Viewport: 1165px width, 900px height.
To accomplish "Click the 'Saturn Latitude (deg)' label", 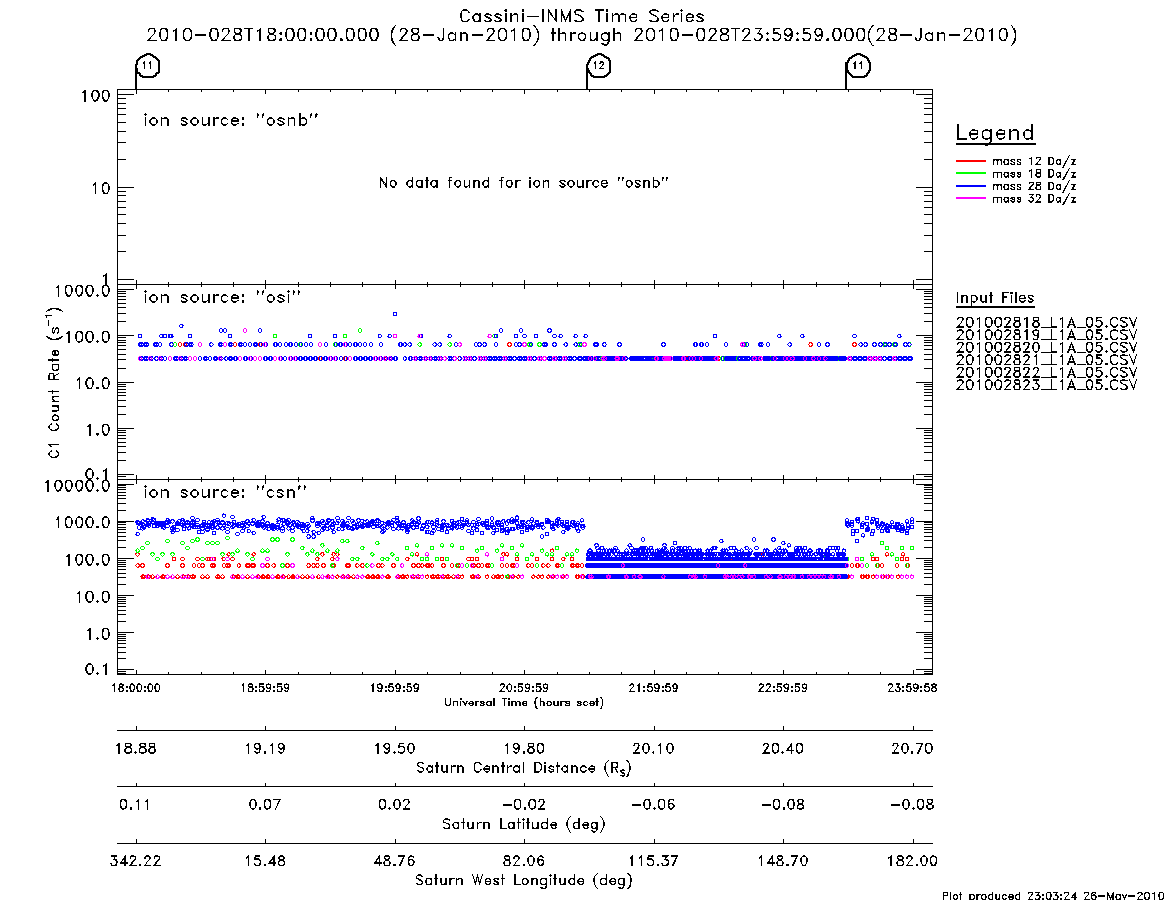I will click(x=524, y=824).
